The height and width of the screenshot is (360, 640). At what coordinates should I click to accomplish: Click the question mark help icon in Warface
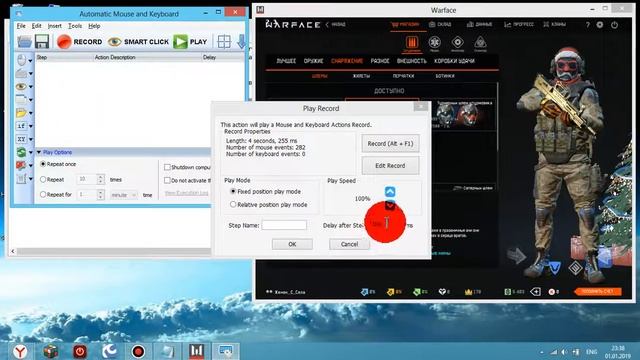point(587,25)
